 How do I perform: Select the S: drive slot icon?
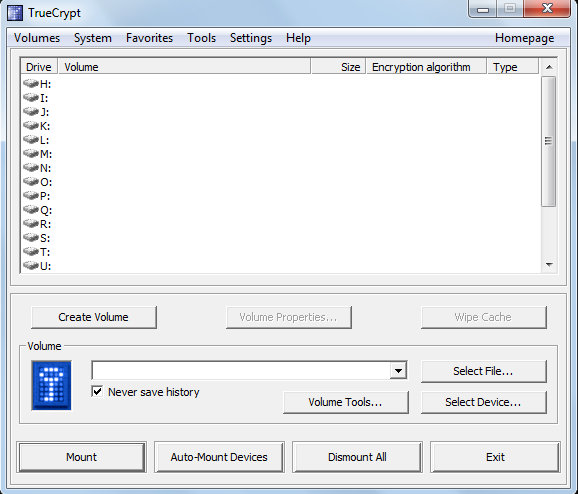tap(31, 237)
